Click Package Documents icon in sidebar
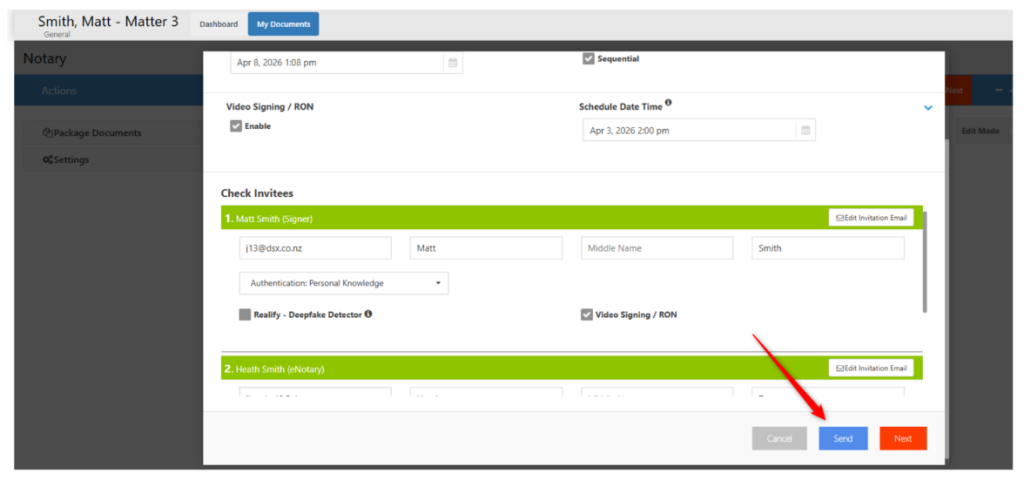This screenshot has height=480, width=1024. (x=47, y=133)
